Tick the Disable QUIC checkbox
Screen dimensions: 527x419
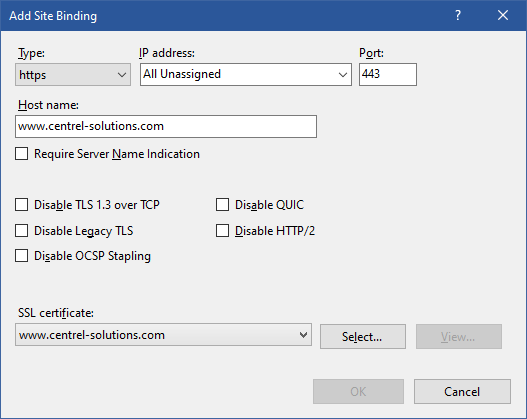(x=222, y=205)
